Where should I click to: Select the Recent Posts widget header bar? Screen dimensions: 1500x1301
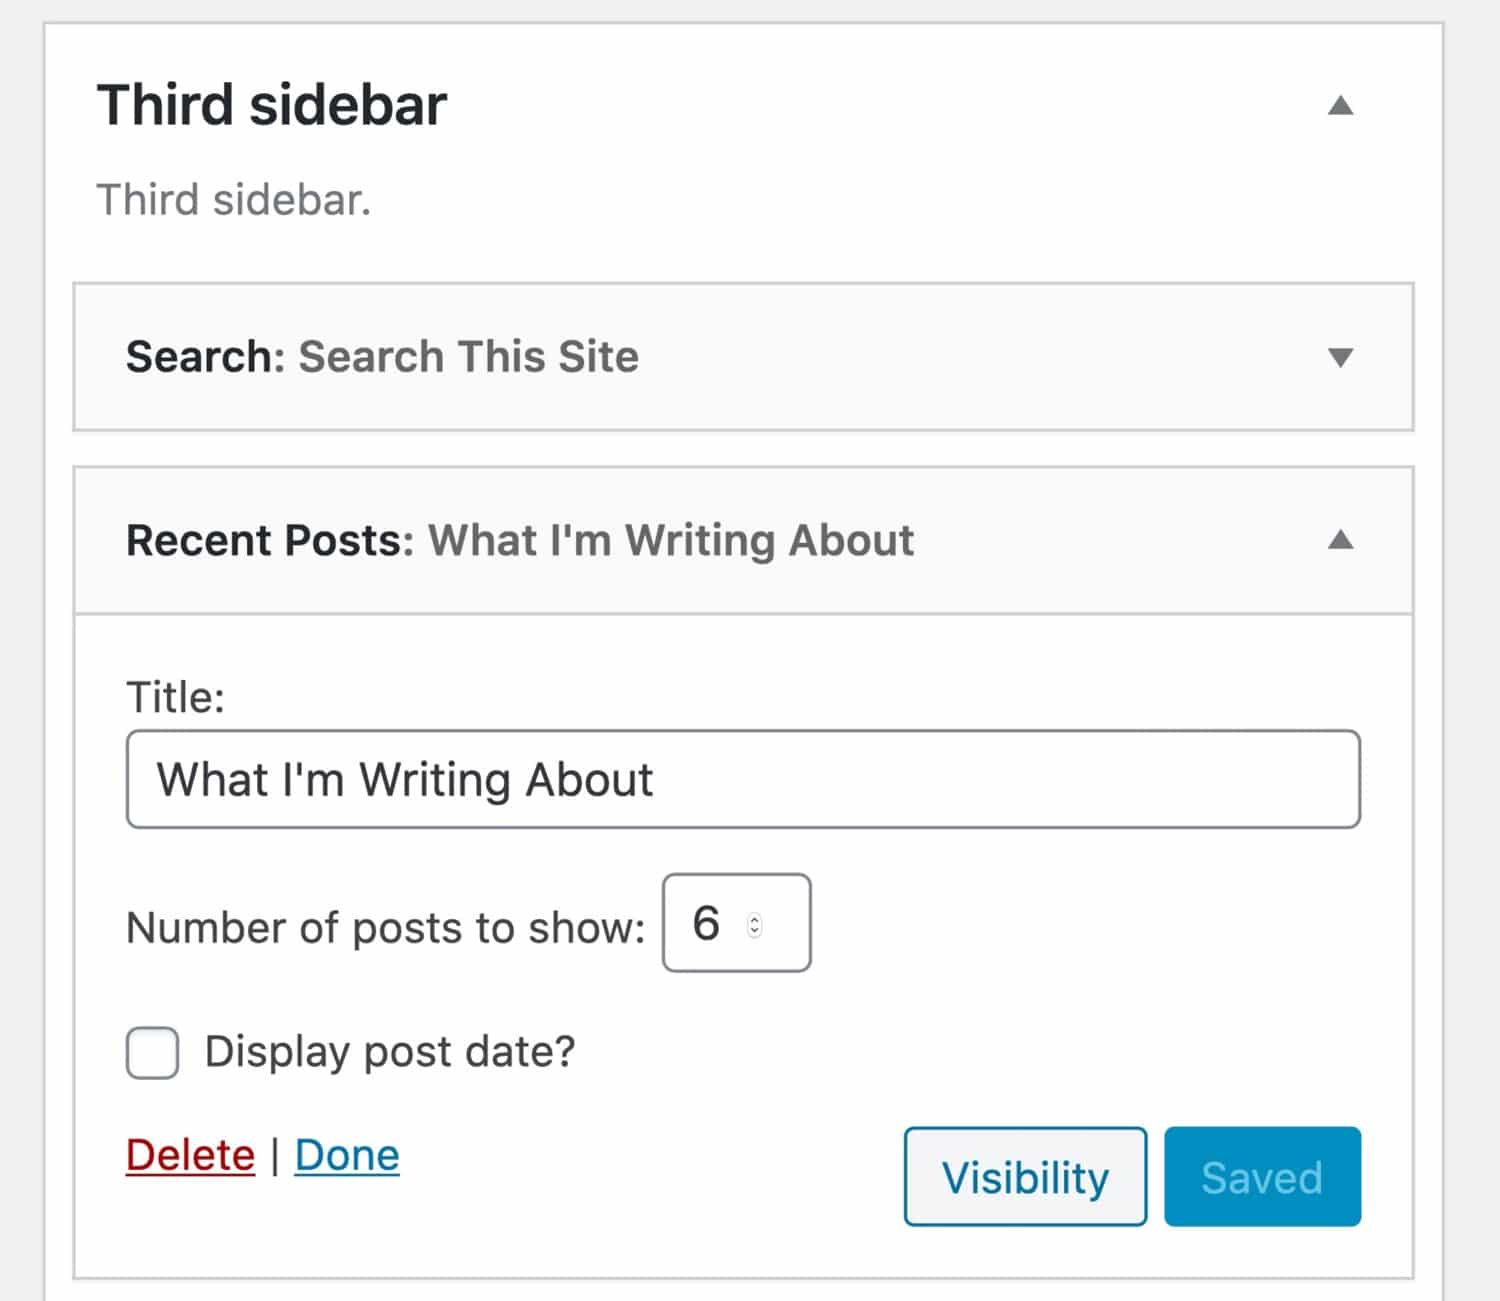(x=700, y=541)
